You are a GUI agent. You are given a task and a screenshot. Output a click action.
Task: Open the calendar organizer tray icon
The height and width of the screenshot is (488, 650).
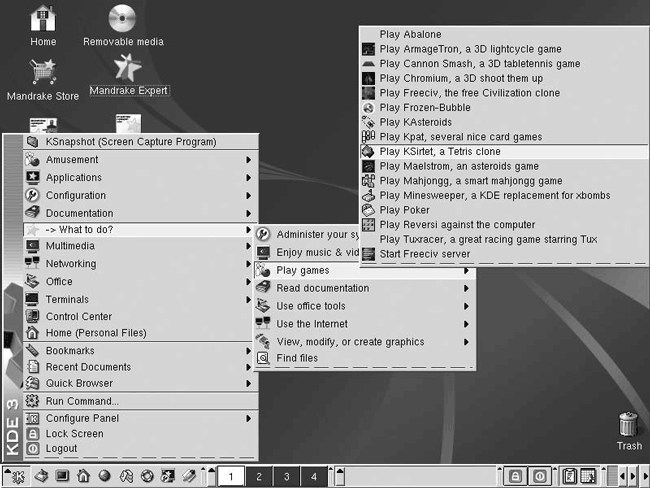[x=588, y=476]
